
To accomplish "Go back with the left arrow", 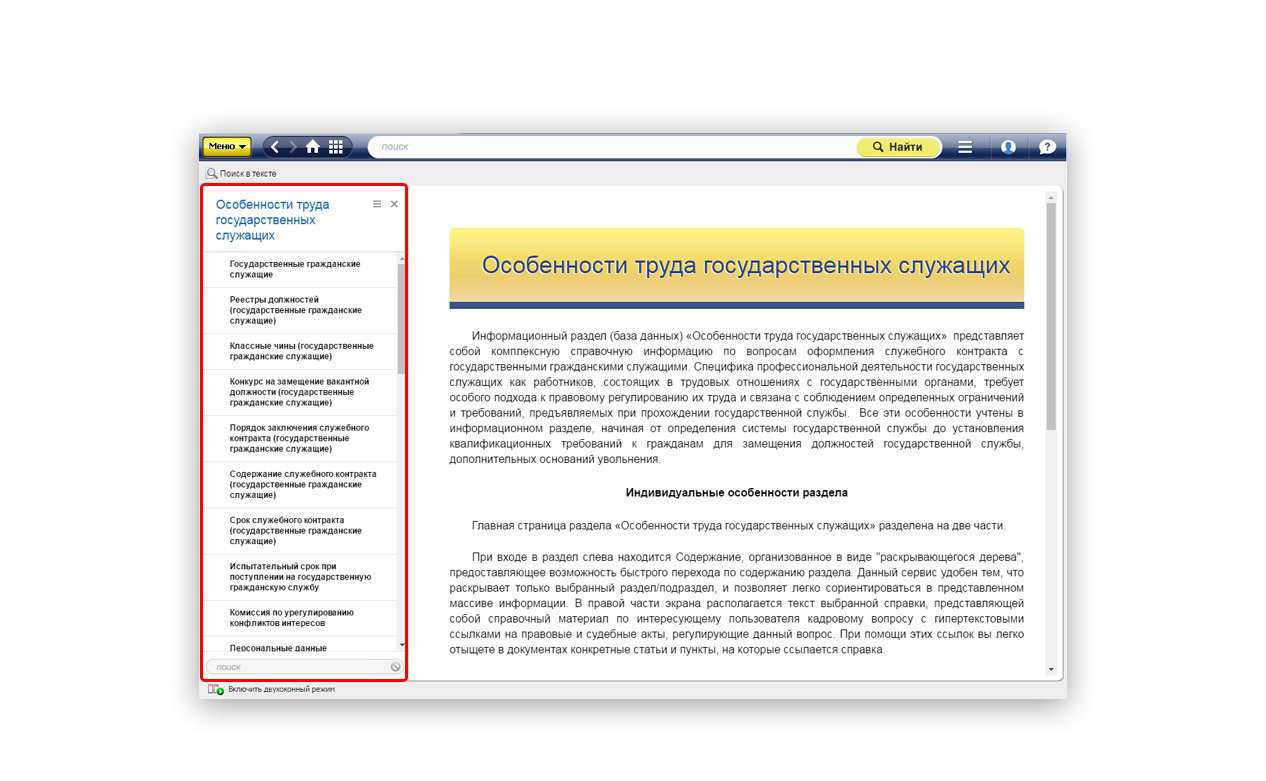I will coord(276,147).
